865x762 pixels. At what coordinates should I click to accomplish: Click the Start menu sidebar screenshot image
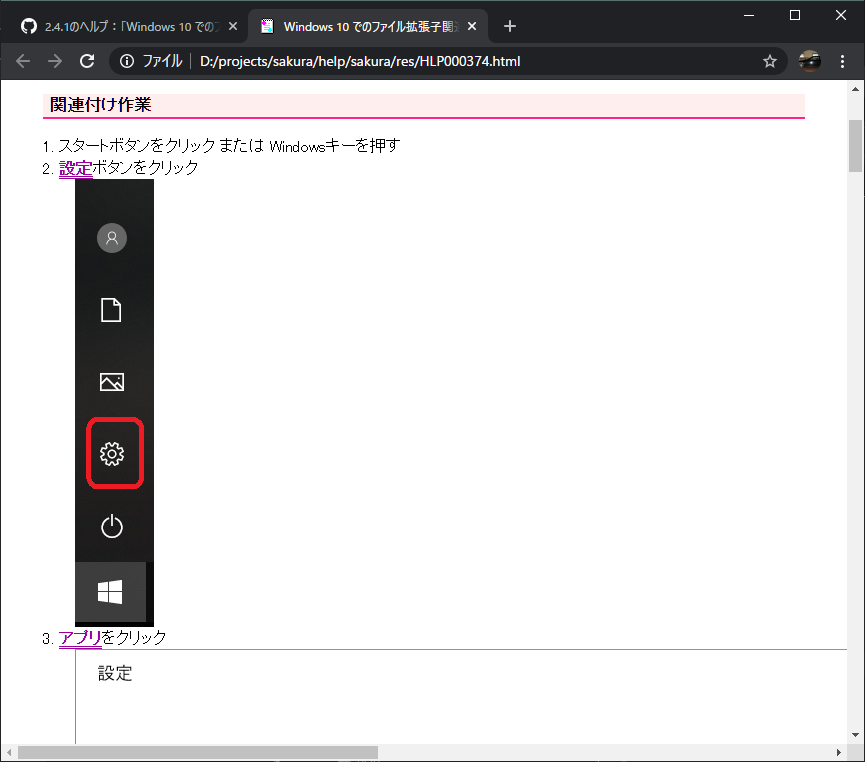[114, 403]
